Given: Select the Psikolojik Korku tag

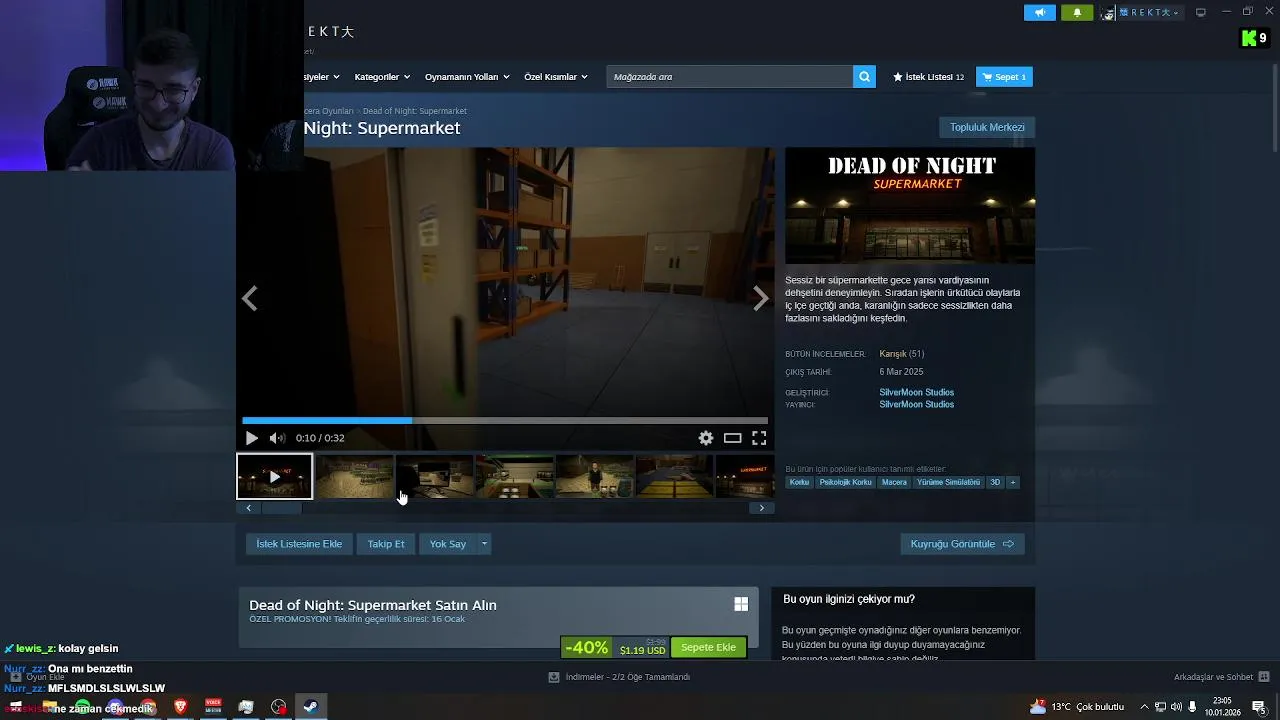Looking at the screenshot, I should coord(845,482).
